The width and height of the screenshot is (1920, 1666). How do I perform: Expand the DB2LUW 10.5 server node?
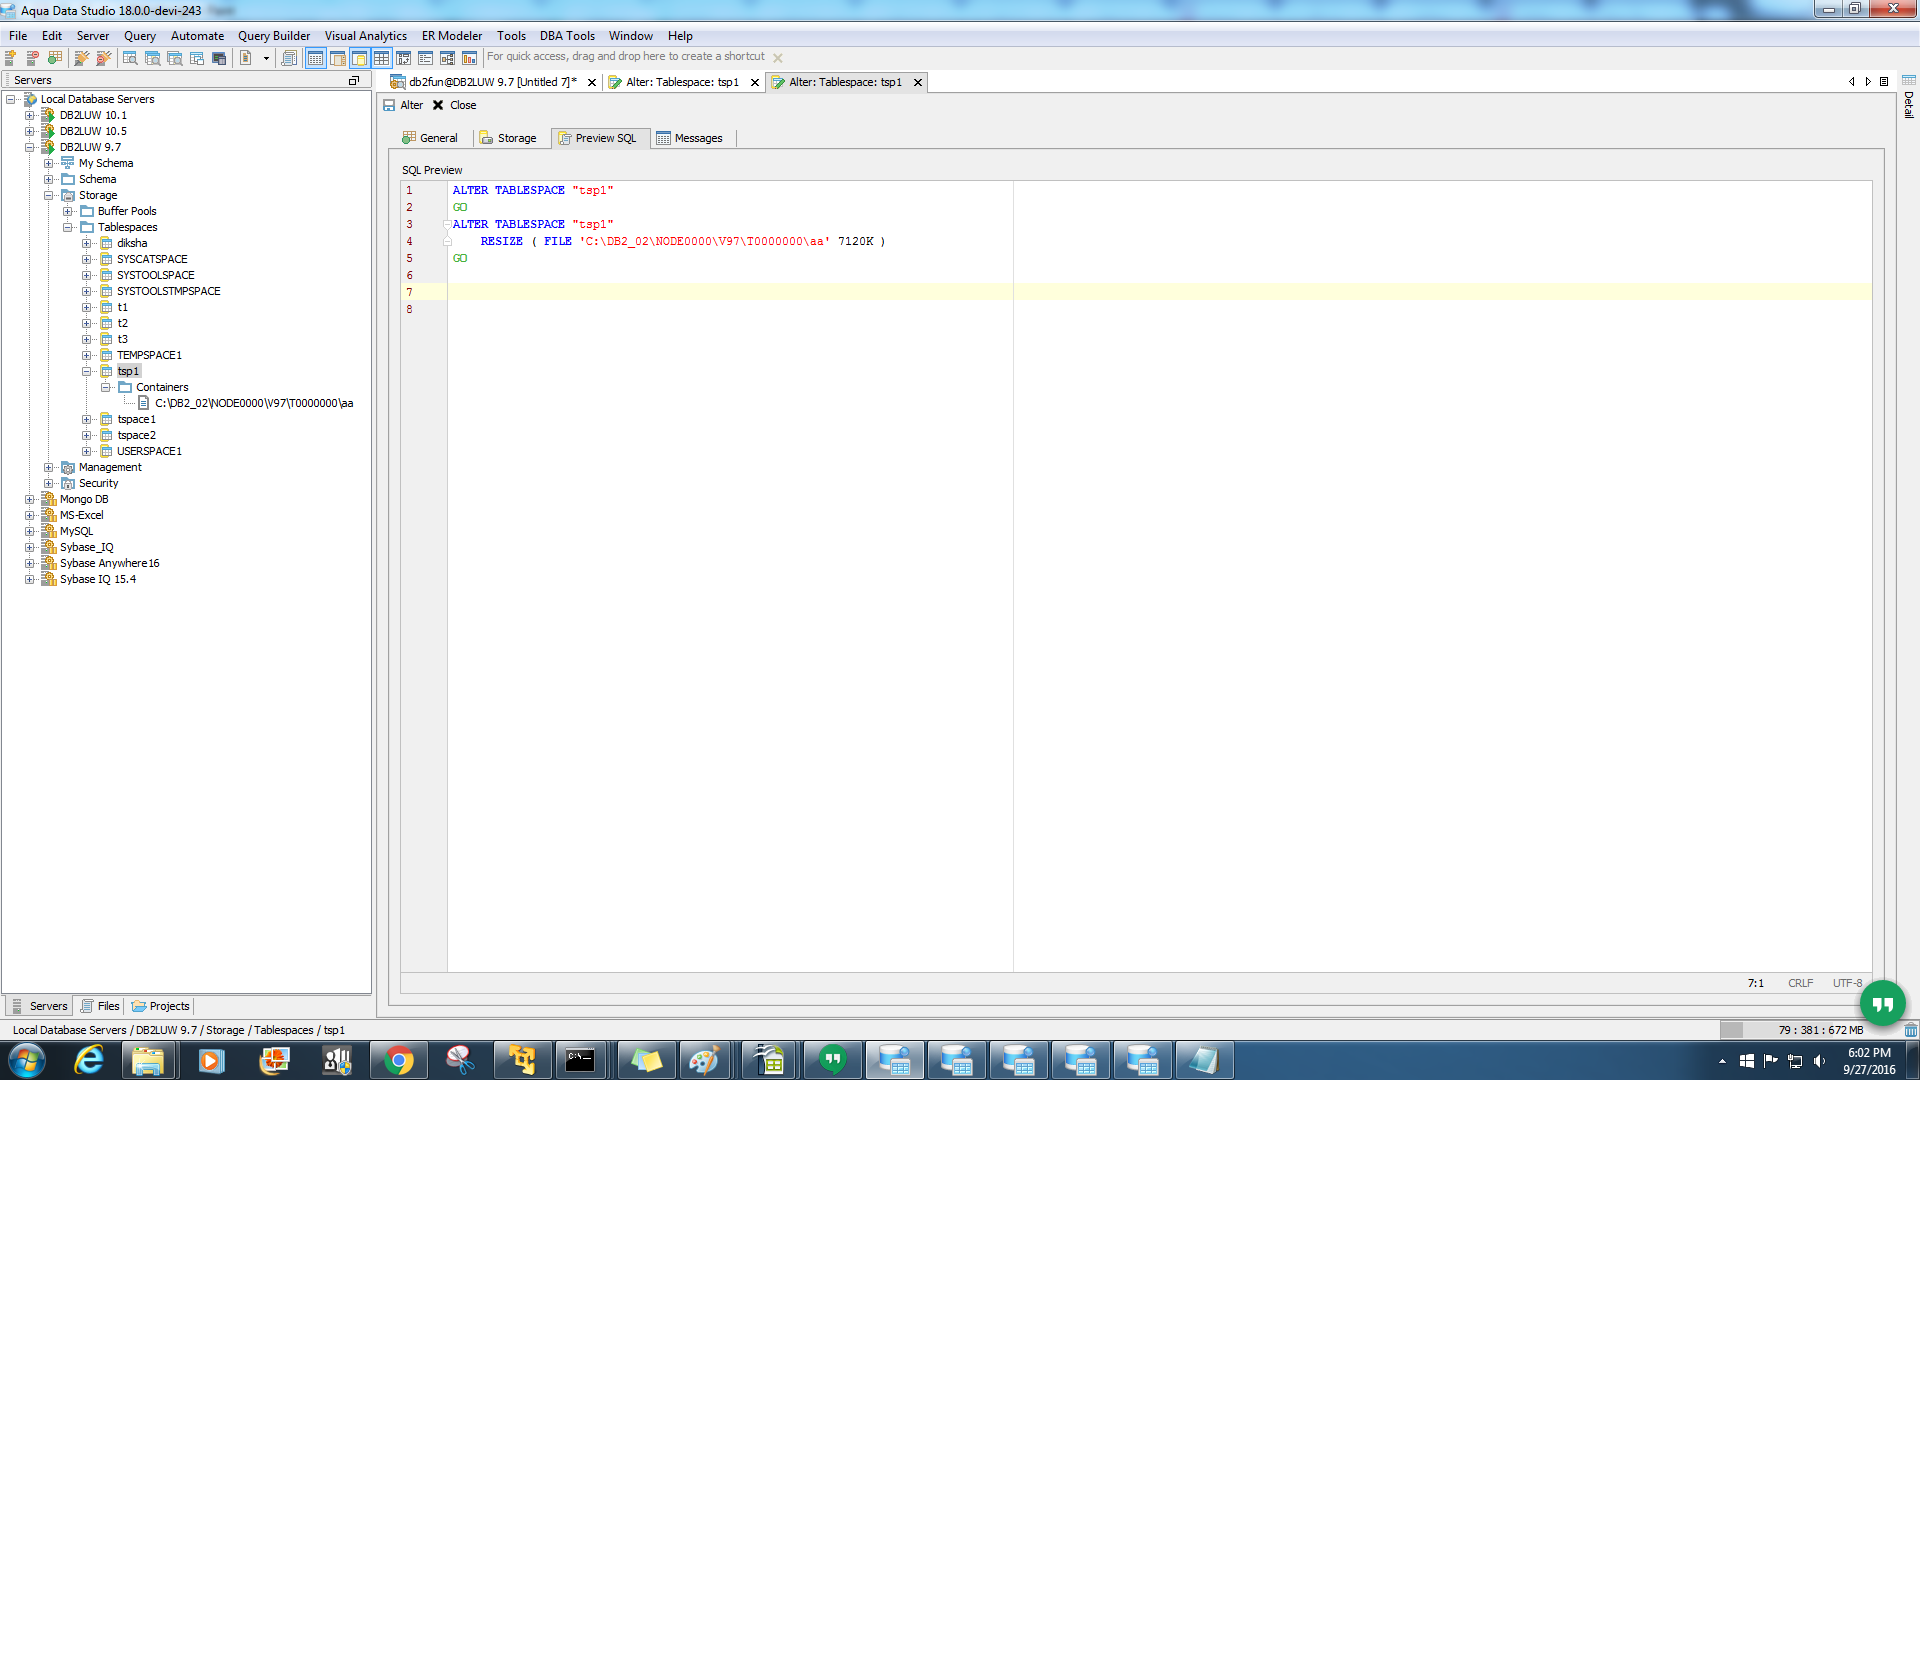coord(30,131)
